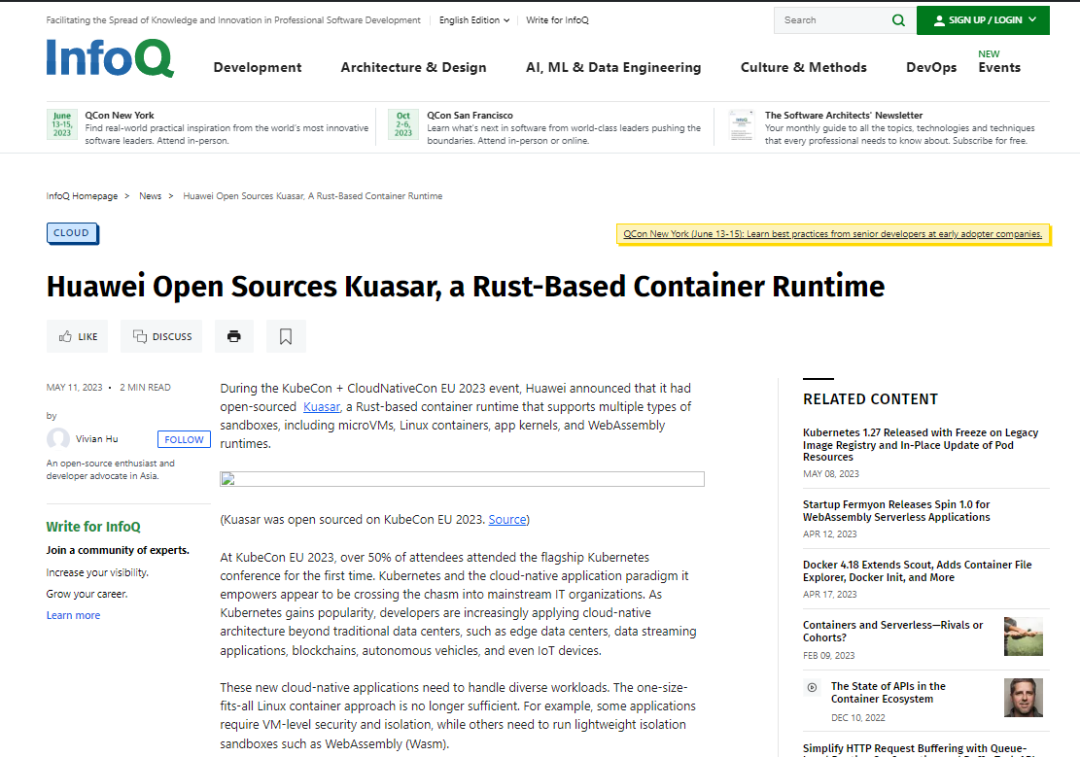1080x757 pixels.
Task: Open the Development menu
Action: tap(258, 68)
